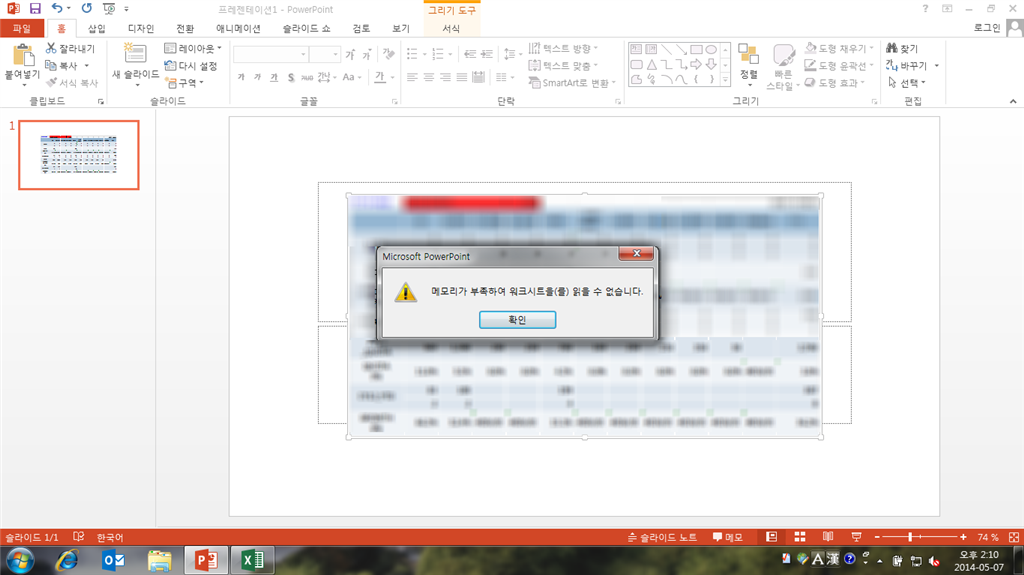Toggle text shadow
This screenshot has width=1024, height=575.
pos(291,77)
